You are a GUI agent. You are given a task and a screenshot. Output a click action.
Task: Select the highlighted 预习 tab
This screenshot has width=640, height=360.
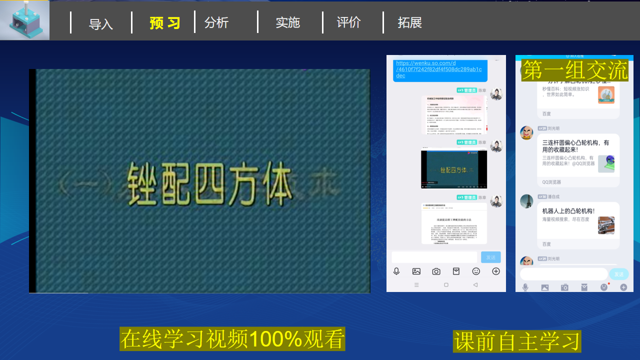tap(165, 23)
